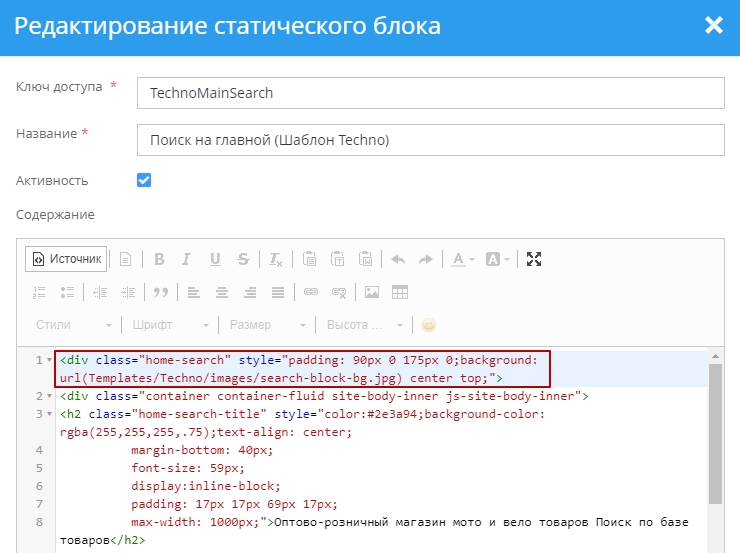Click the Источник source mode button
This screenshot has width=740, height=553.
tap(67, 259)
